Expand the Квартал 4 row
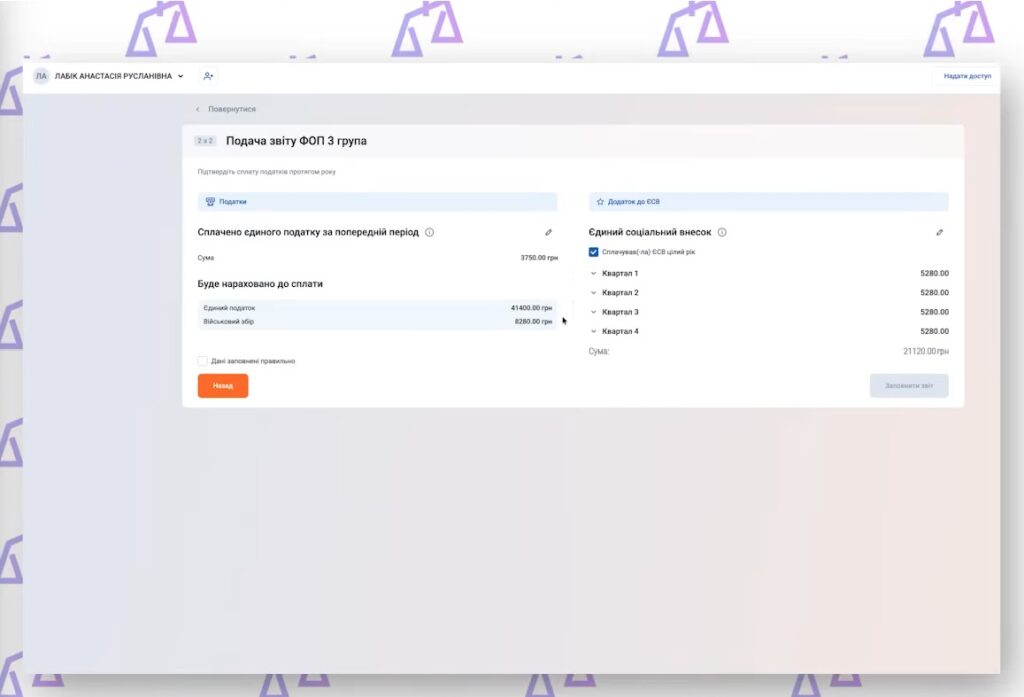Viewport: 1024px width, 697px height. [594, 331]
